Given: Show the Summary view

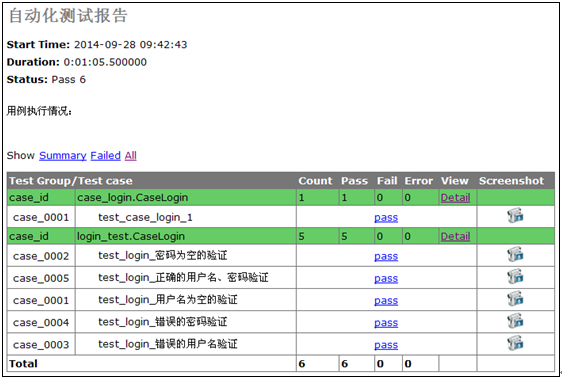Looking at the screenshot, I should [x=63, y=156].
